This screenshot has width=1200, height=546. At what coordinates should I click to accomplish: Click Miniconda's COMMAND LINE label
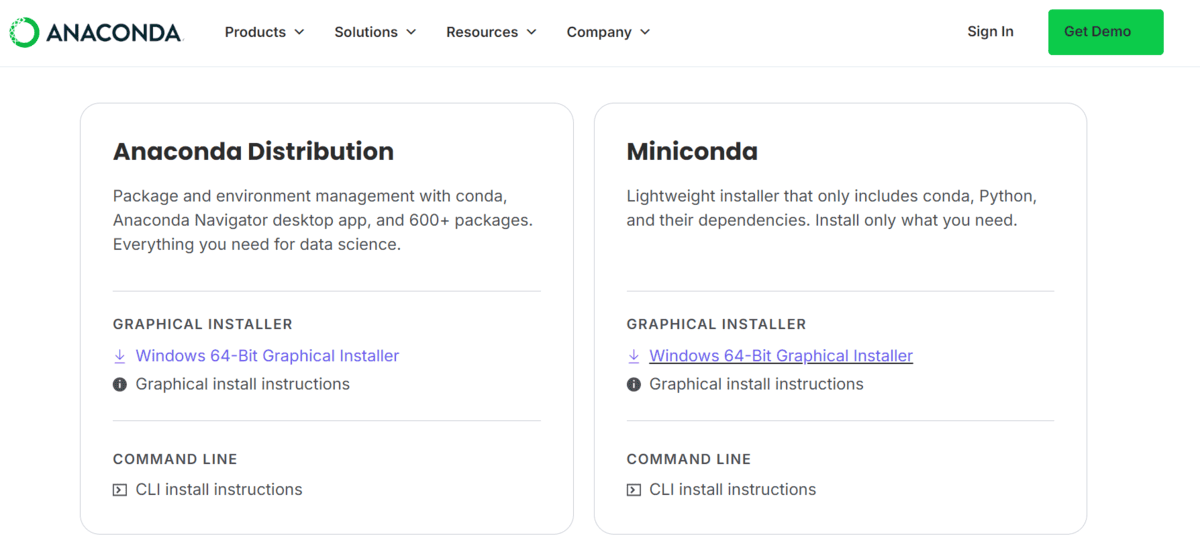[x=689, y=459]
